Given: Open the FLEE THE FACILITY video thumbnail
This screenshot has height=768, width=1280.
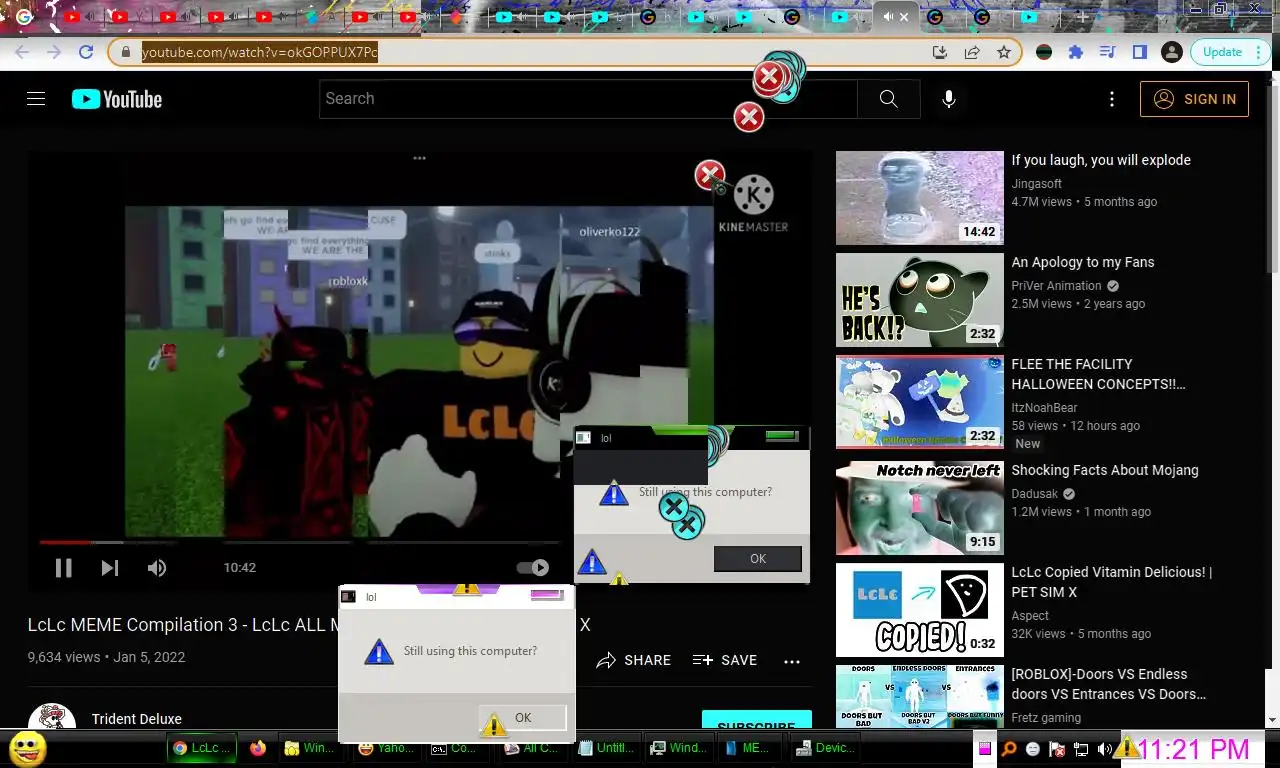Looking at the screenshot, I should (x=920, y=402).
